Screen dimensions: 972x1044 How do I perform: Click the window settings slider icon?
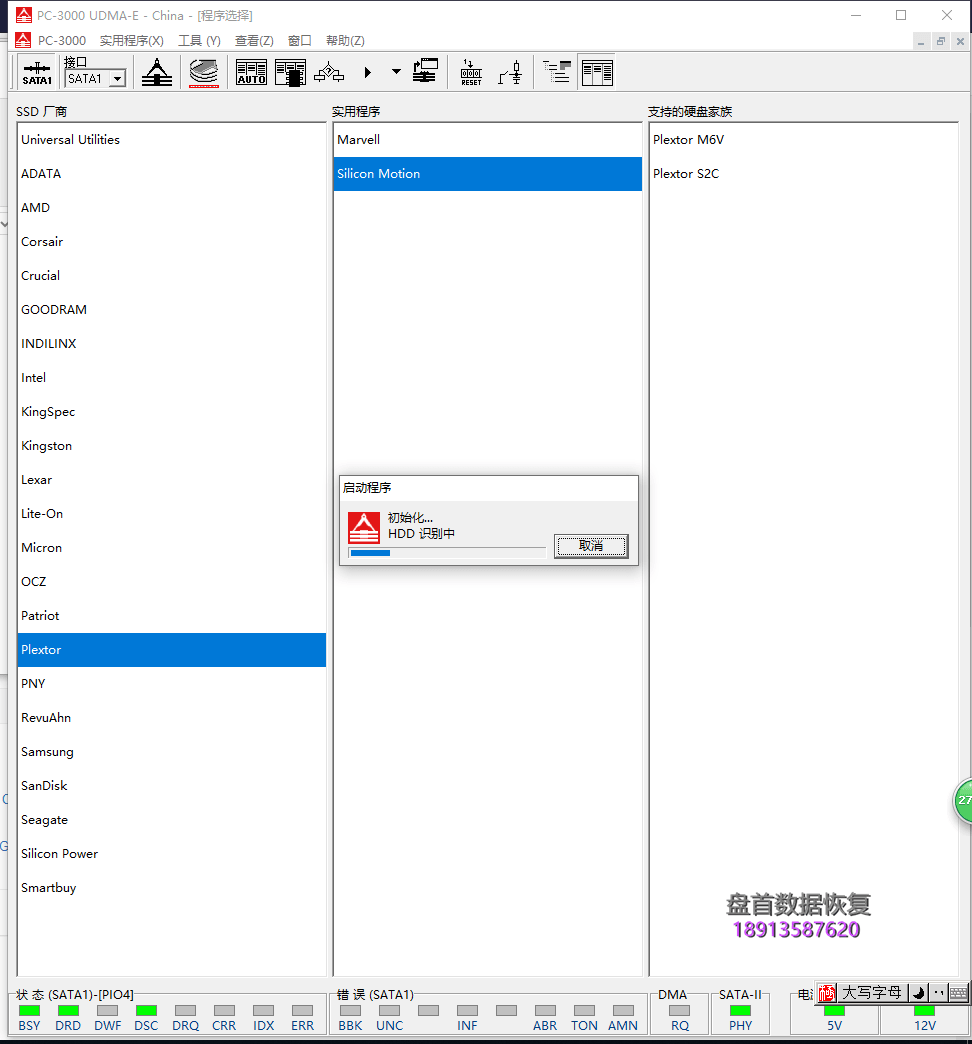coord(425,71)
